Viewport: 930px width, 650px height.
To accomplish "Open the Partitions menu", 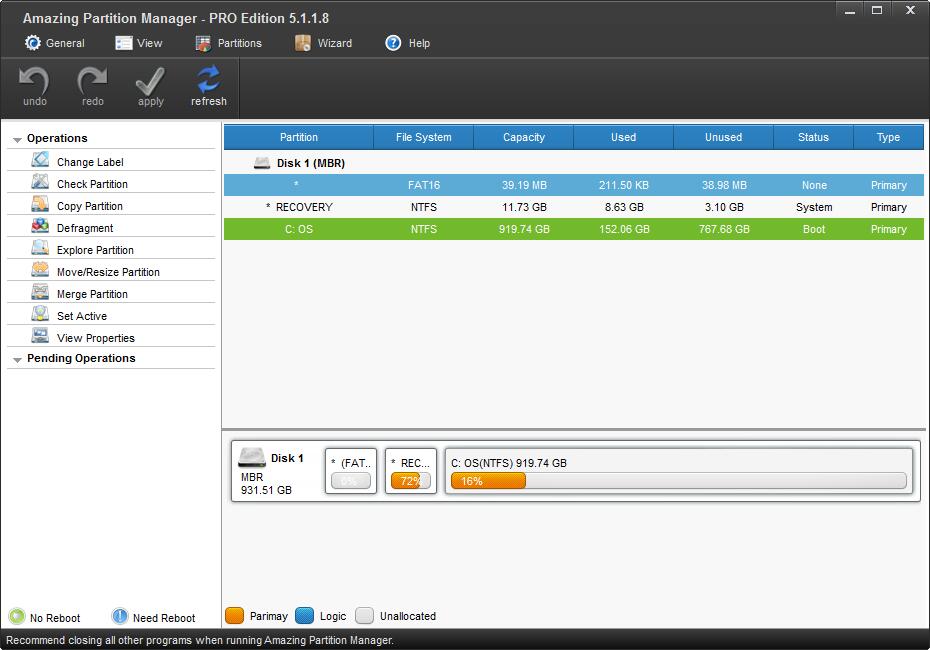I will pos(228,43).
